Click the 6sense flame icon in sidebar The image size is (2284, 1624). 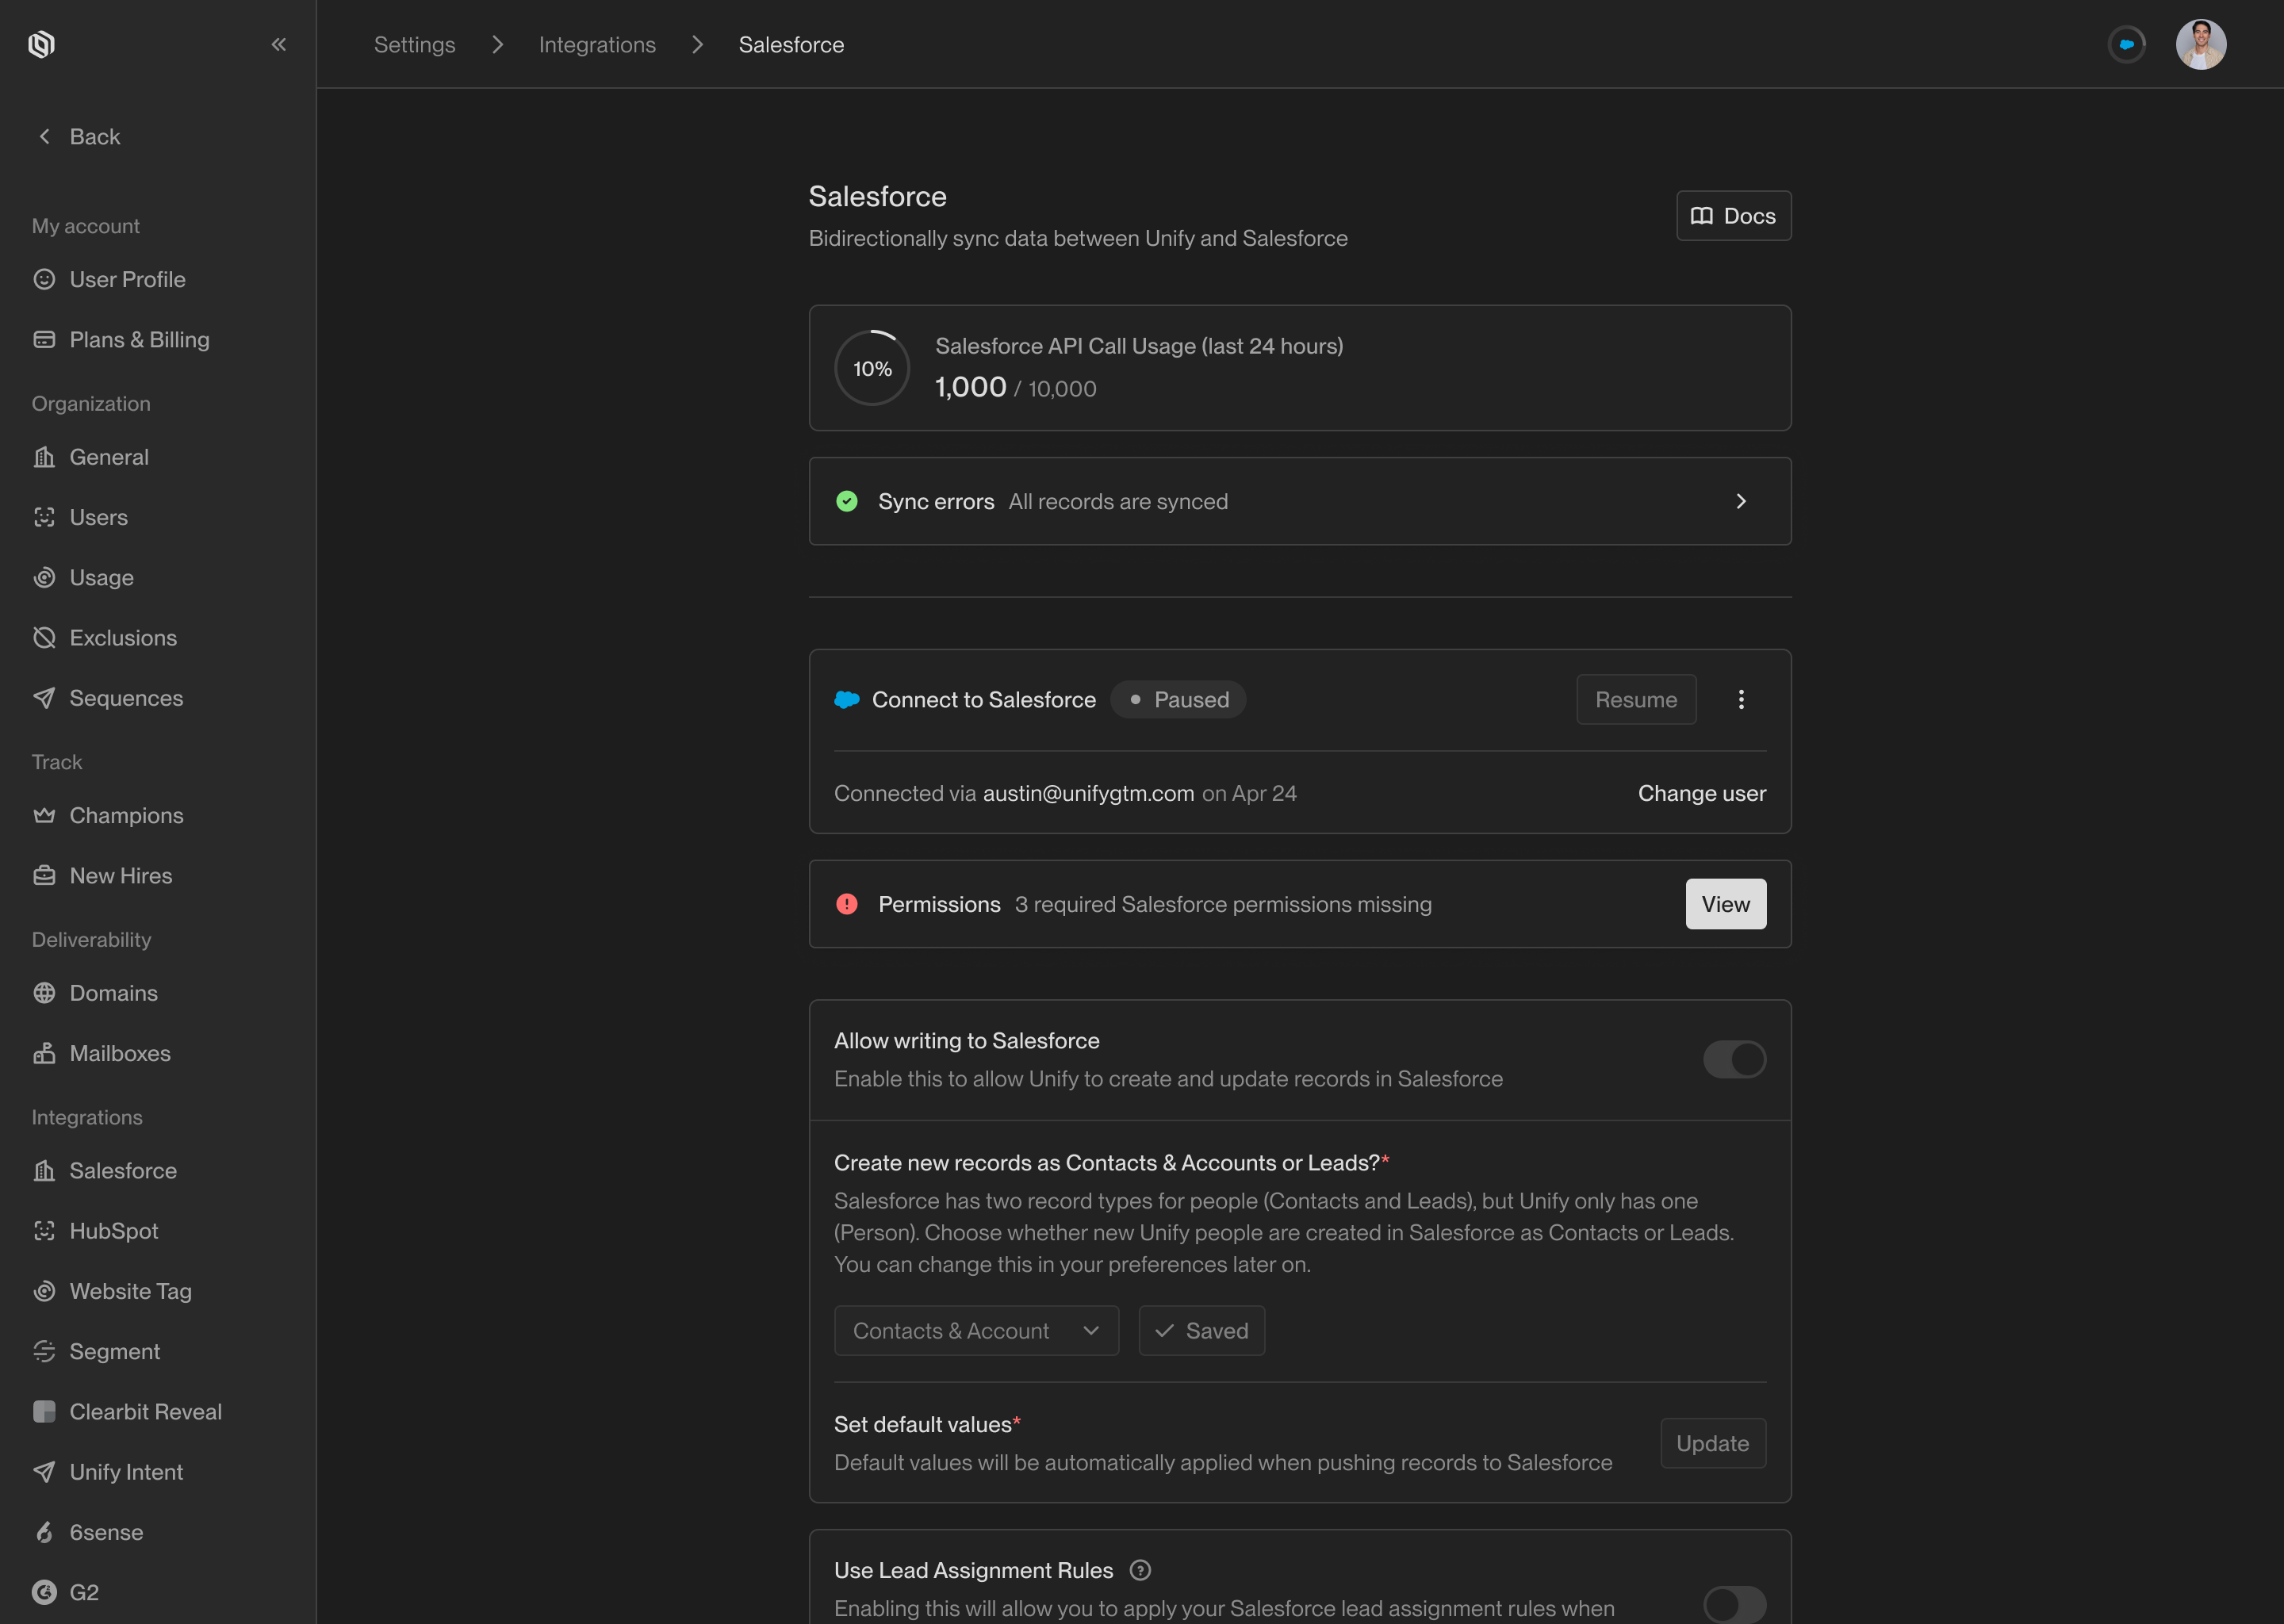(44, 1532)
